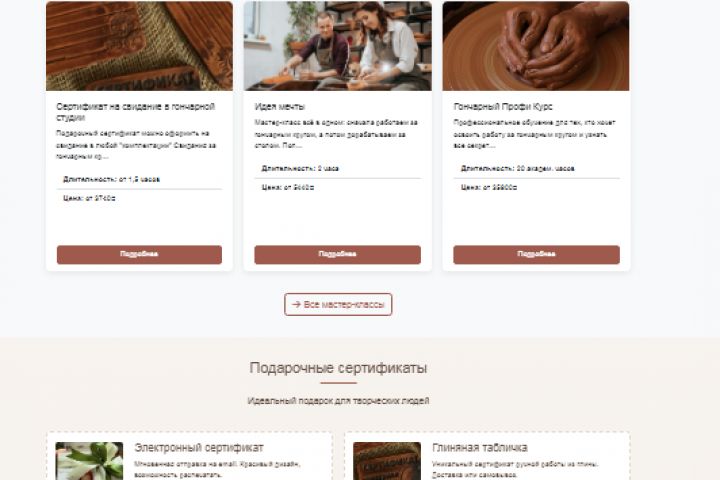Select the Идея мечты card title
Screen dimensions: 720x480
(x=280, y=107)
